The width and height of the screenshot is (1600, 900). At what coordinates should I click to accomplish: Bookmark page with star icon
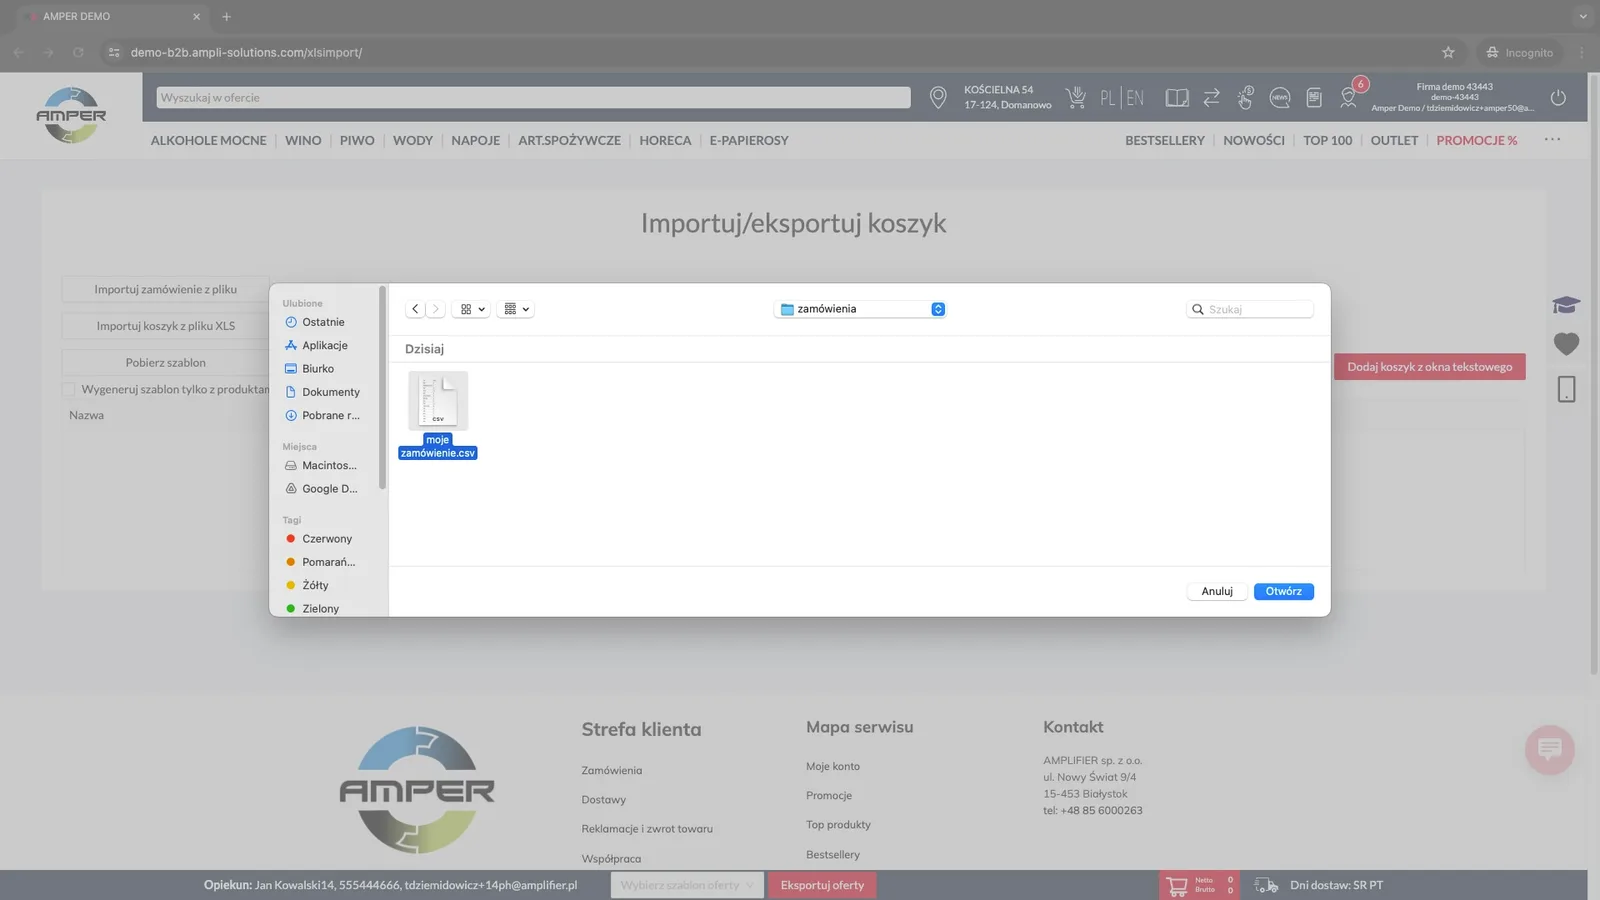[x=1448, y=52]
